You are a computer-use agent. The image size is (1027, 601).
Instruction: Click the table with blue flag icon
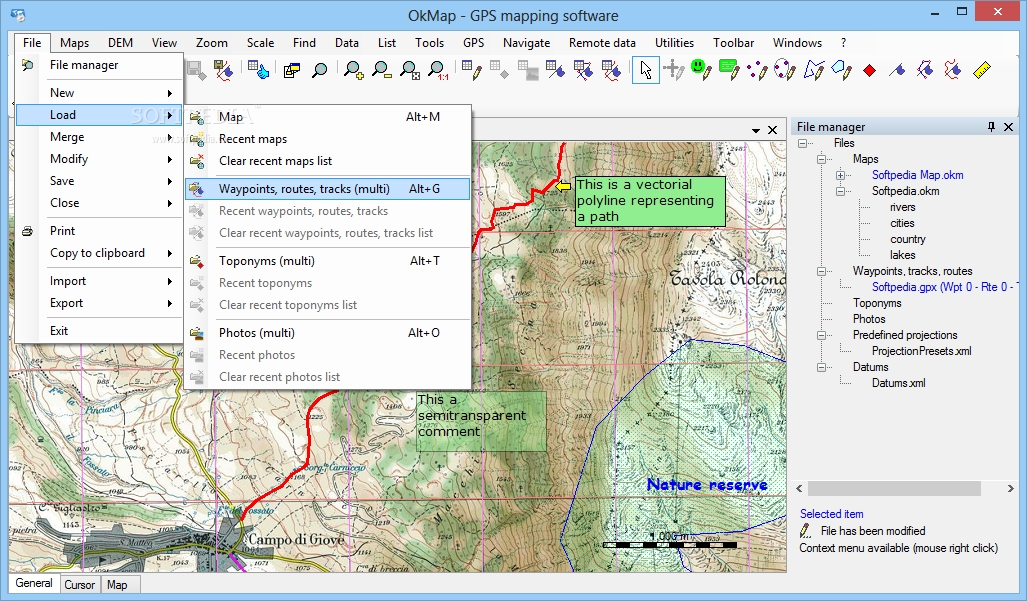(x=555, y=69)
